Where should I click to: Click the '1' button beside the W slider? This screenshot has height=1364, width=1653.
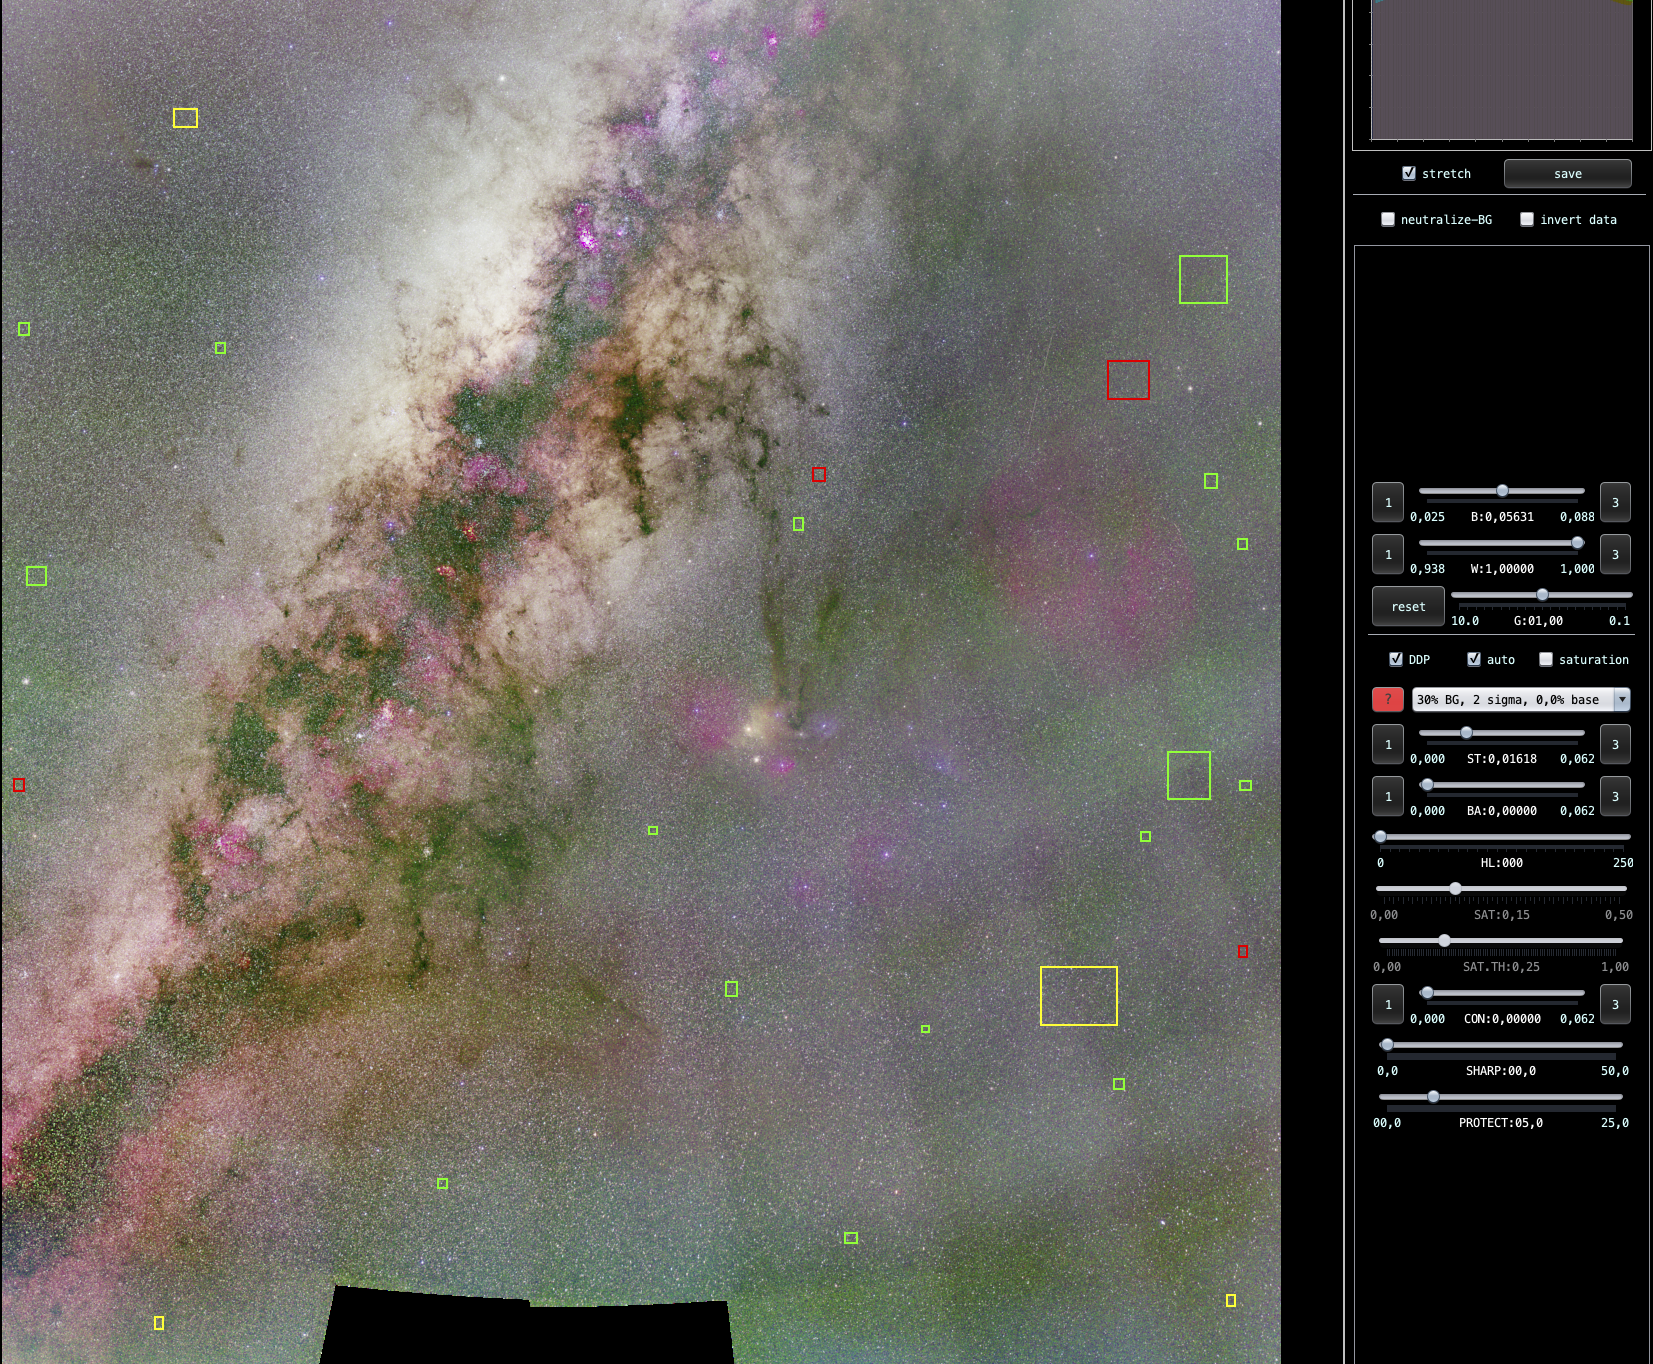click(1388, 554)
